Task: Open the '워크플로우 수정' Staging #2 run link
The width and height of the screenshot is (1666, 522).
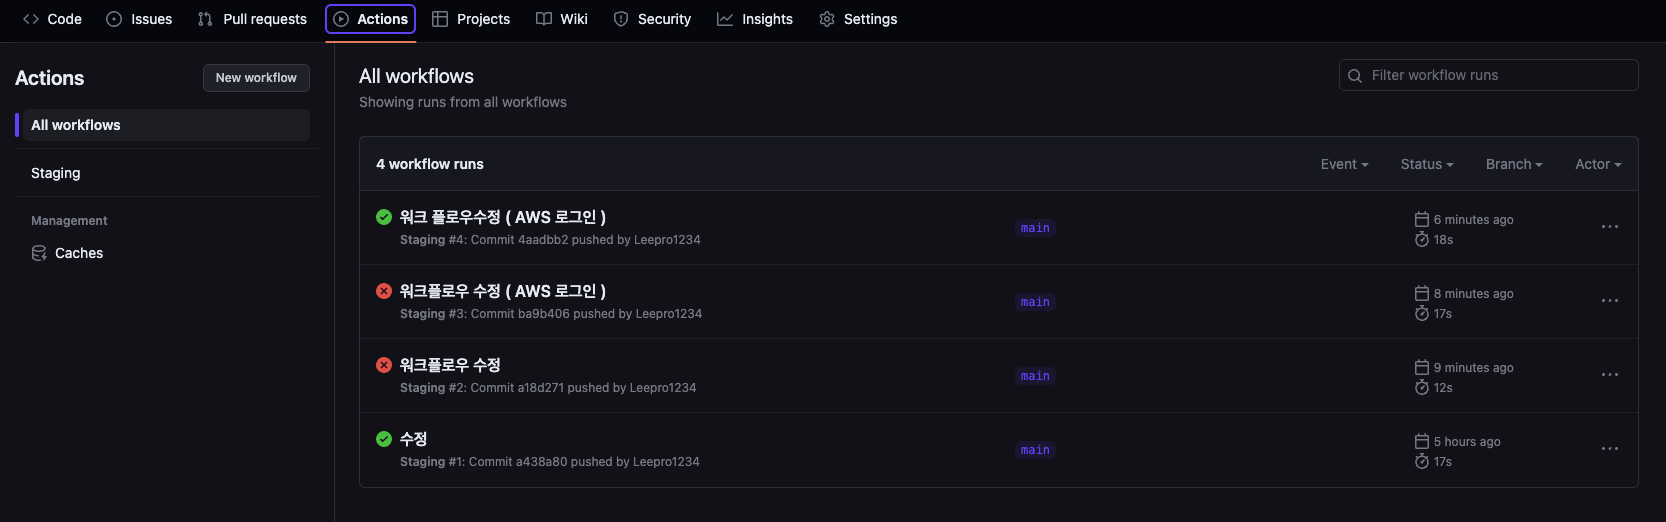Action: click(x=450, y=365)
